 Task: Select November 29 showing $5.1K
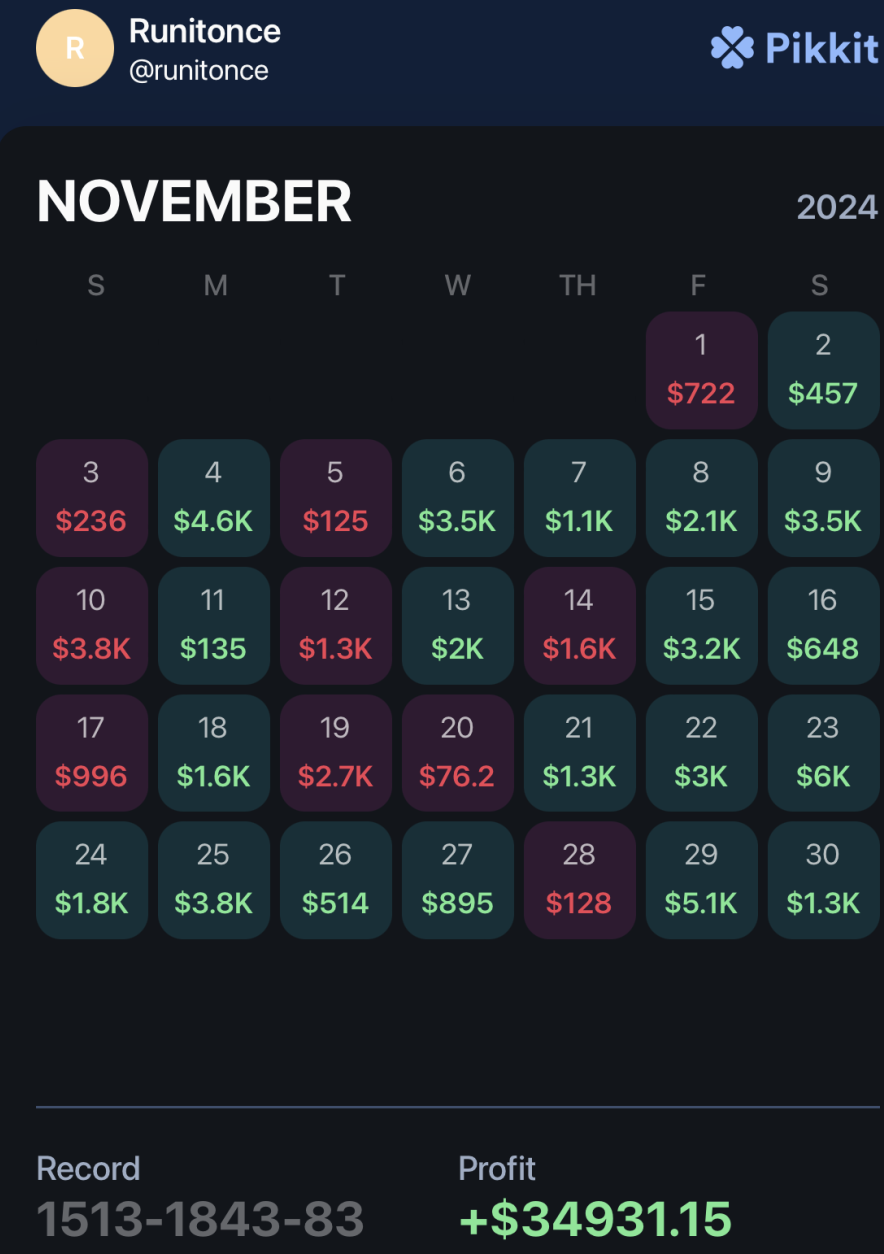(701, 881)
